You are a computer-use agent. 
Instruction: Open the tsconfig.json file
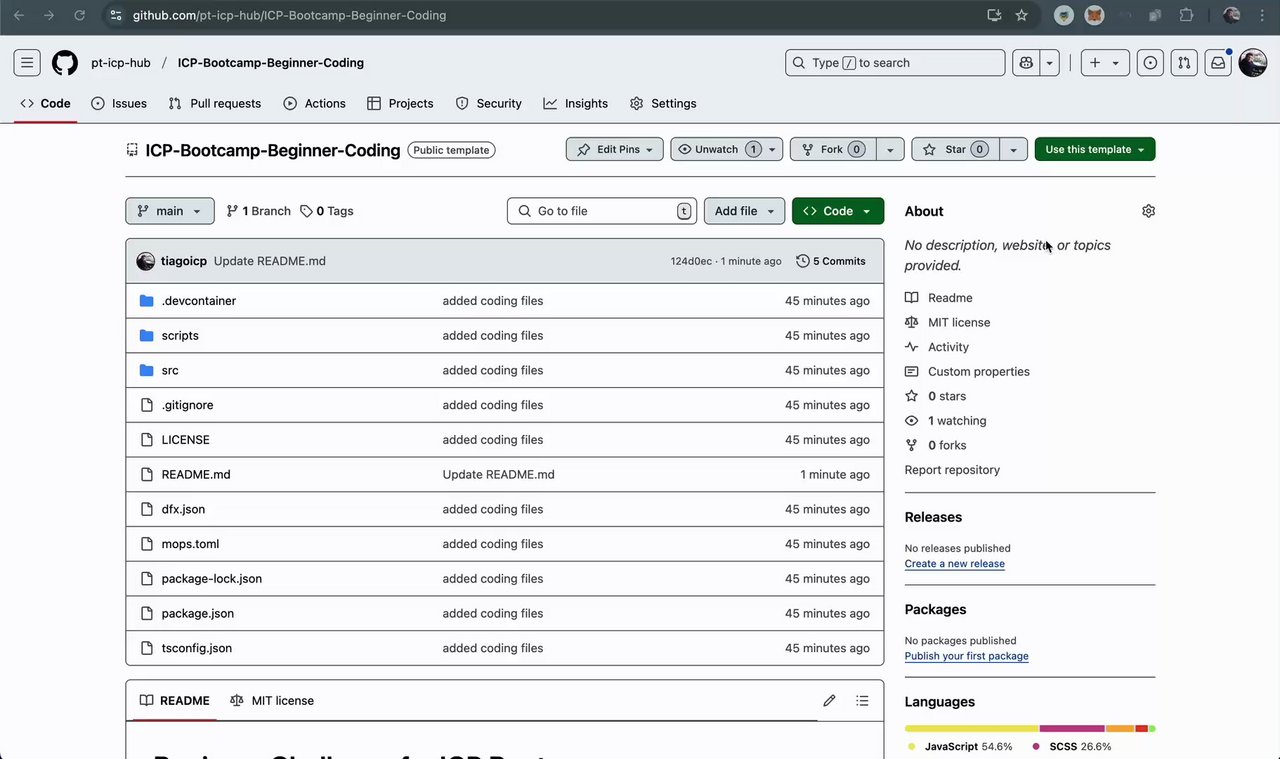coord(197,649)
